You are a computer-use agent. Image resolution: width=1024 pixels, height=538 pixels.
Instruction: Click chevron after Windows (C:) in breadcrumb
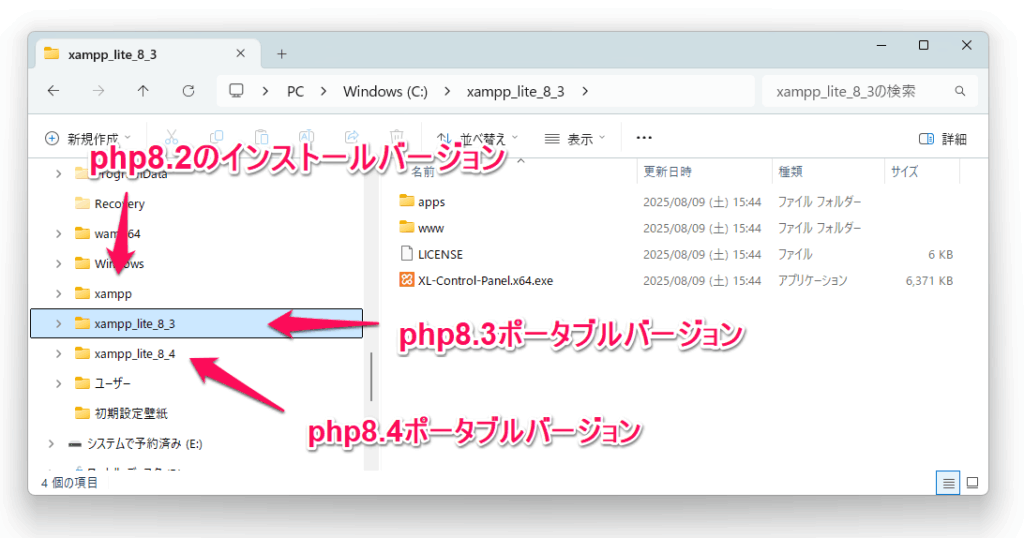[447, 91]
